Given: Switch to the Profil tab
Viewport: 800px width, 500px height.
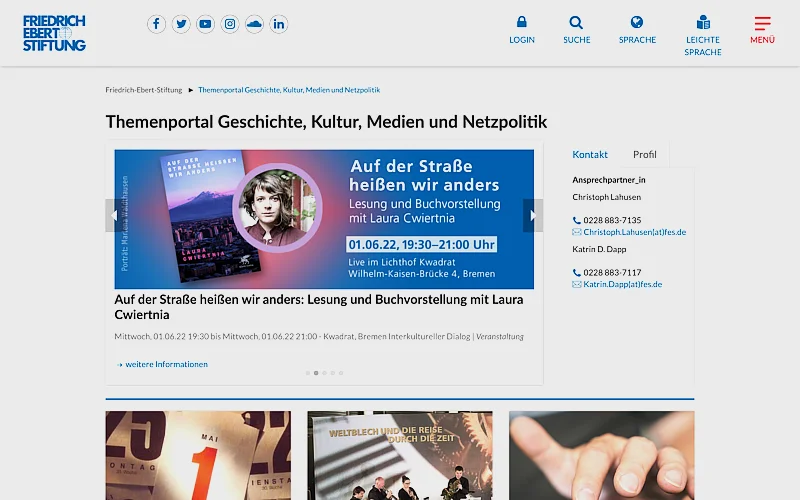Looking at the screenshot, I should pos(645,155).
